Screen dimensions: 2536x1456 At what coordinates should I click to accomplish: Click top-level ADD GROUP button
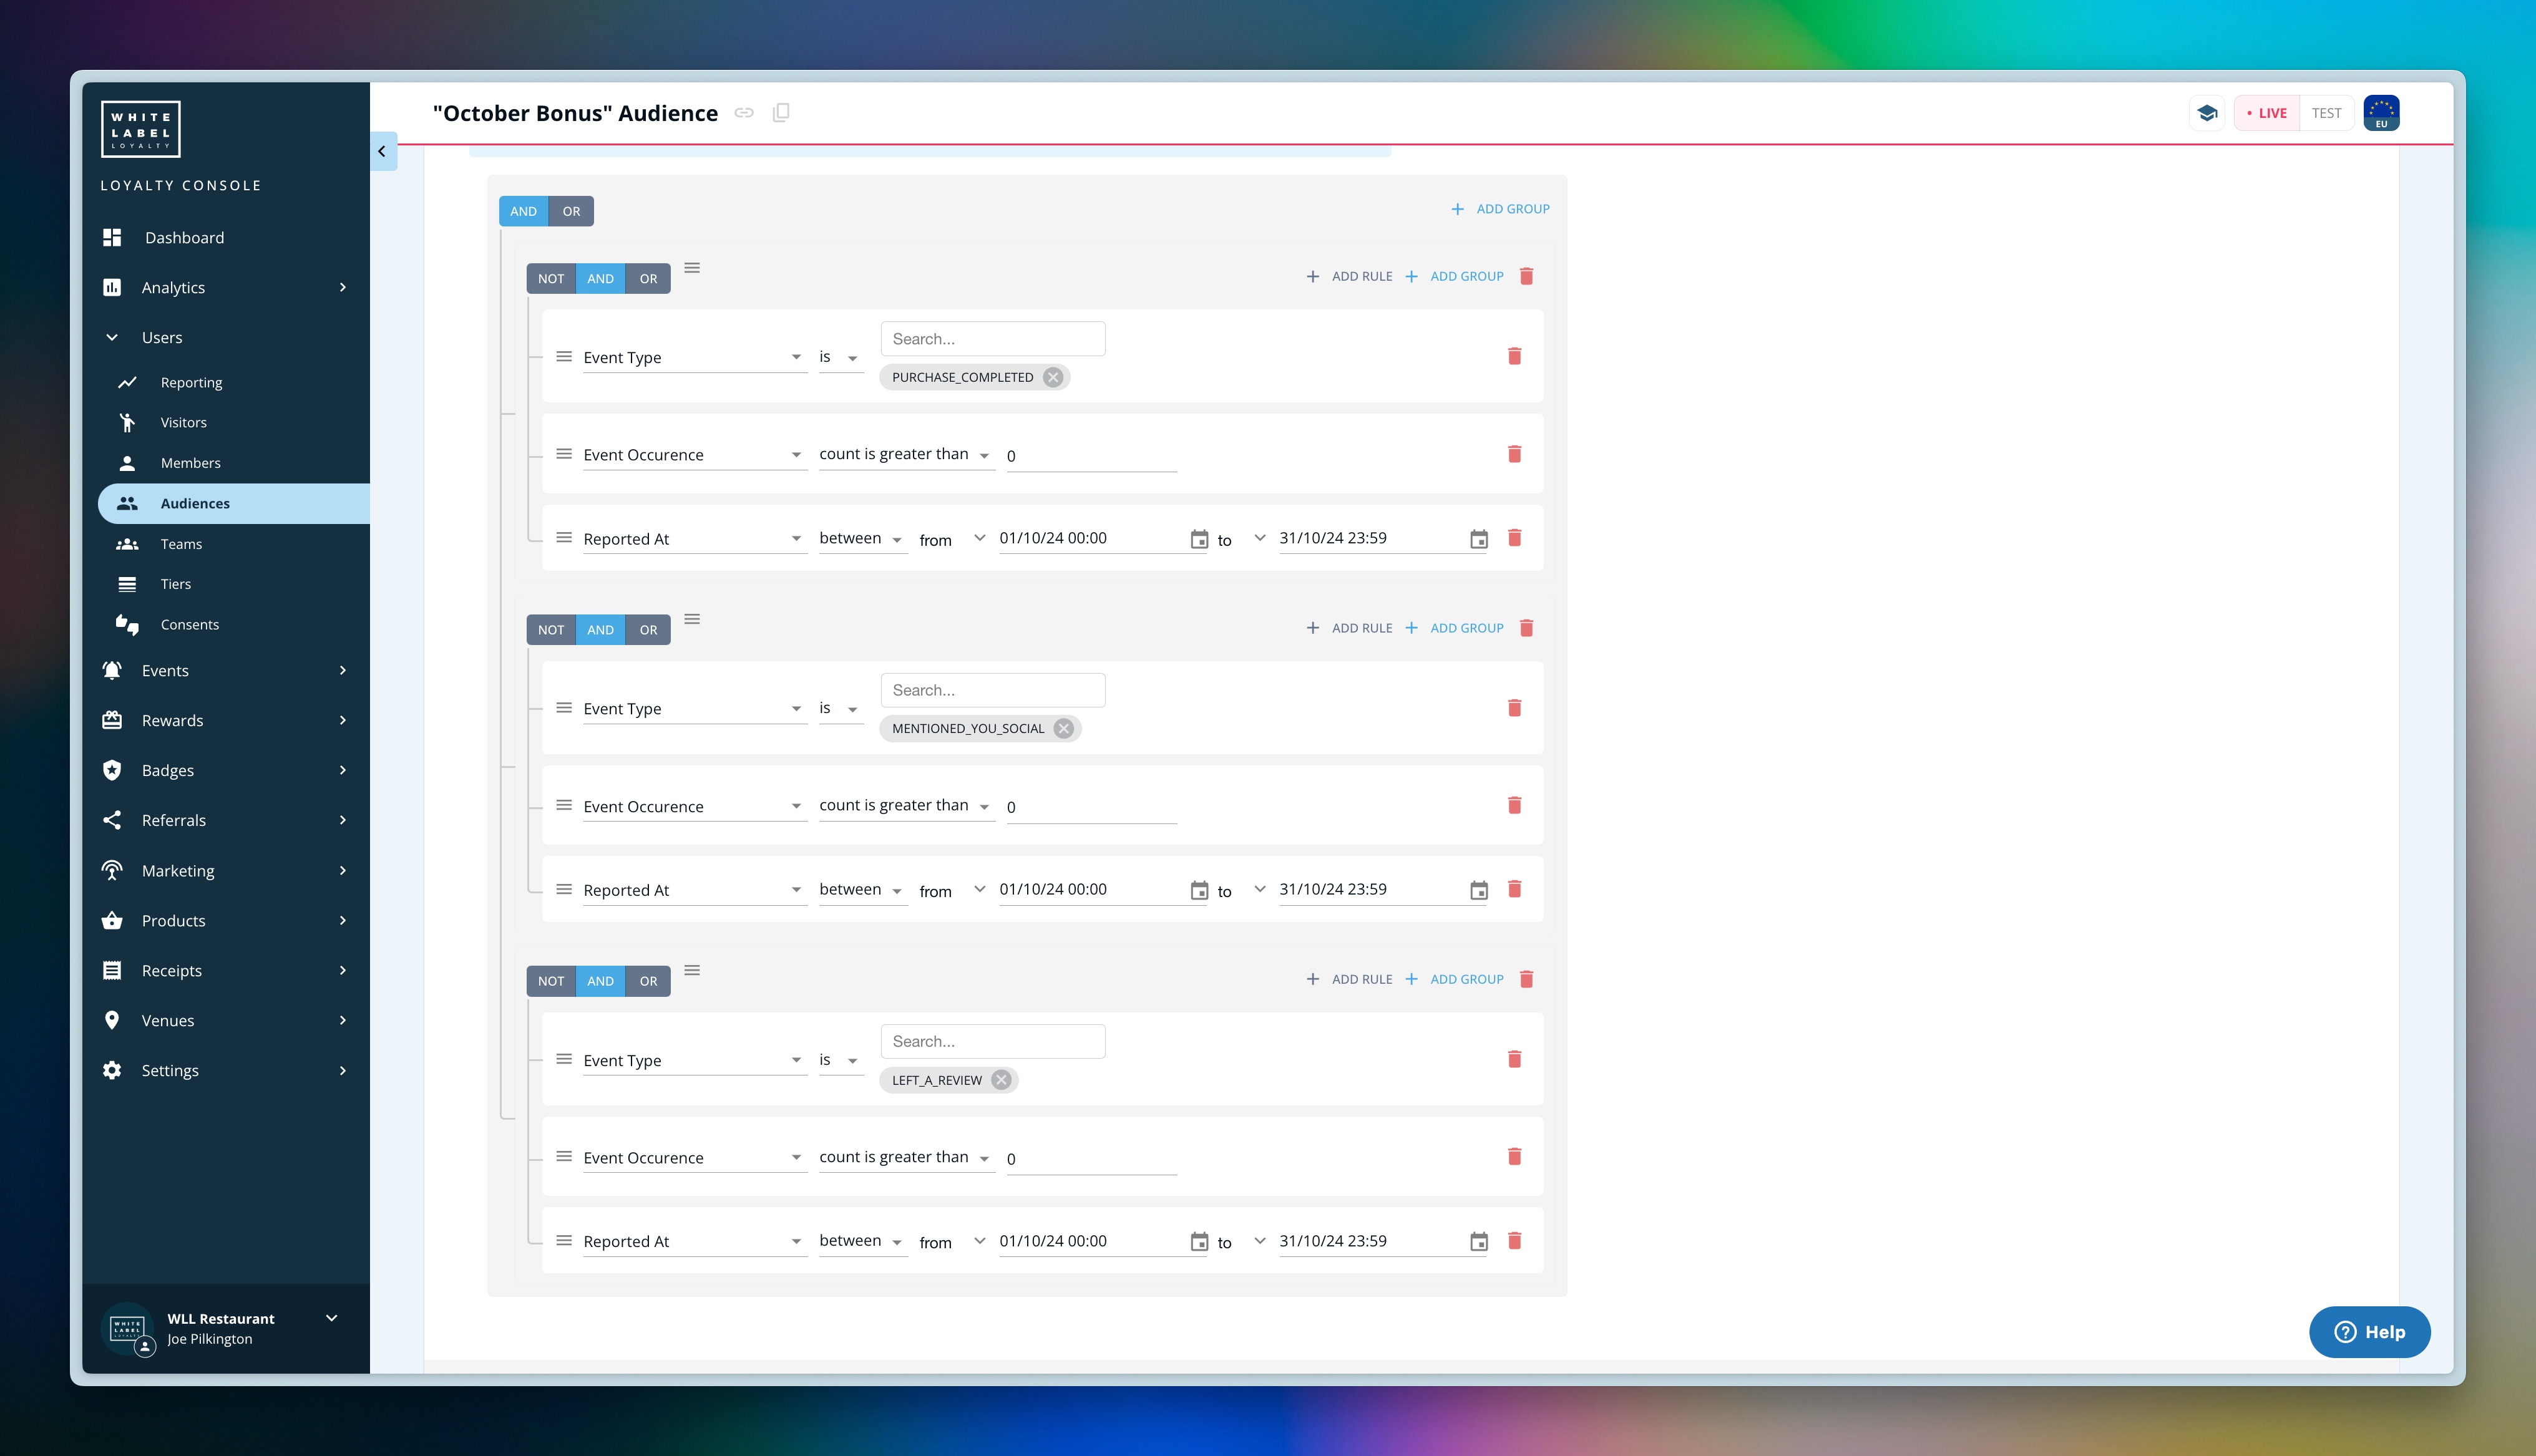1500,209
